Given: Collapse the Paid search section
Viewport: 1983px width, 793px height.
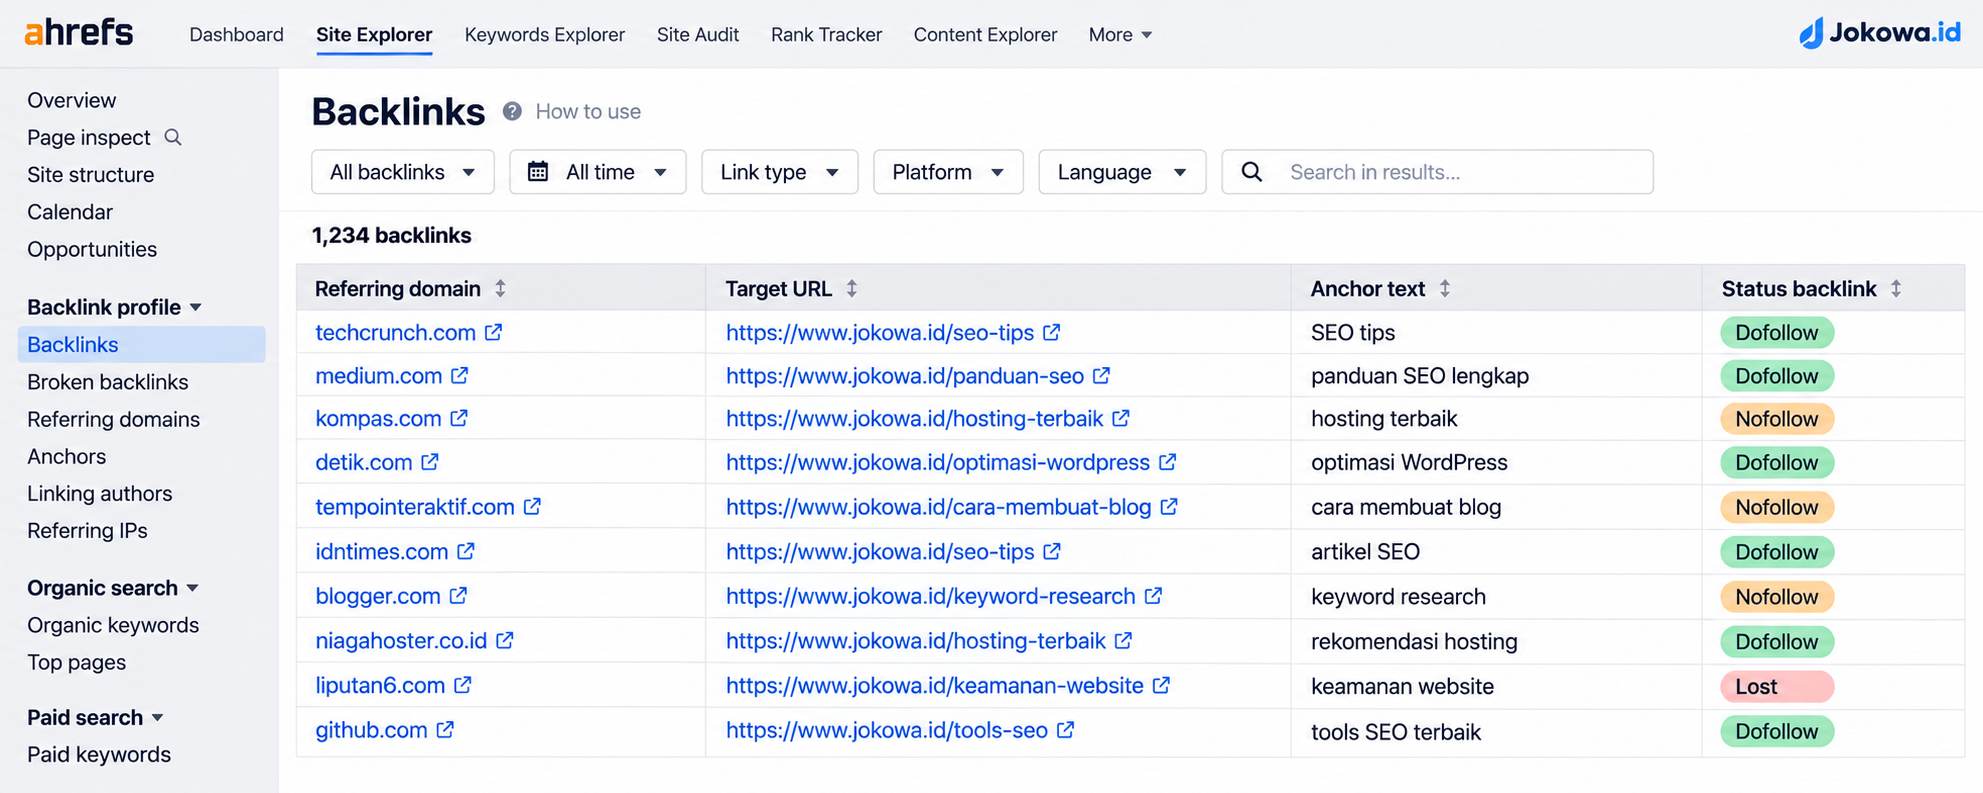Looking at the screenshot, I should pos(95,717).
